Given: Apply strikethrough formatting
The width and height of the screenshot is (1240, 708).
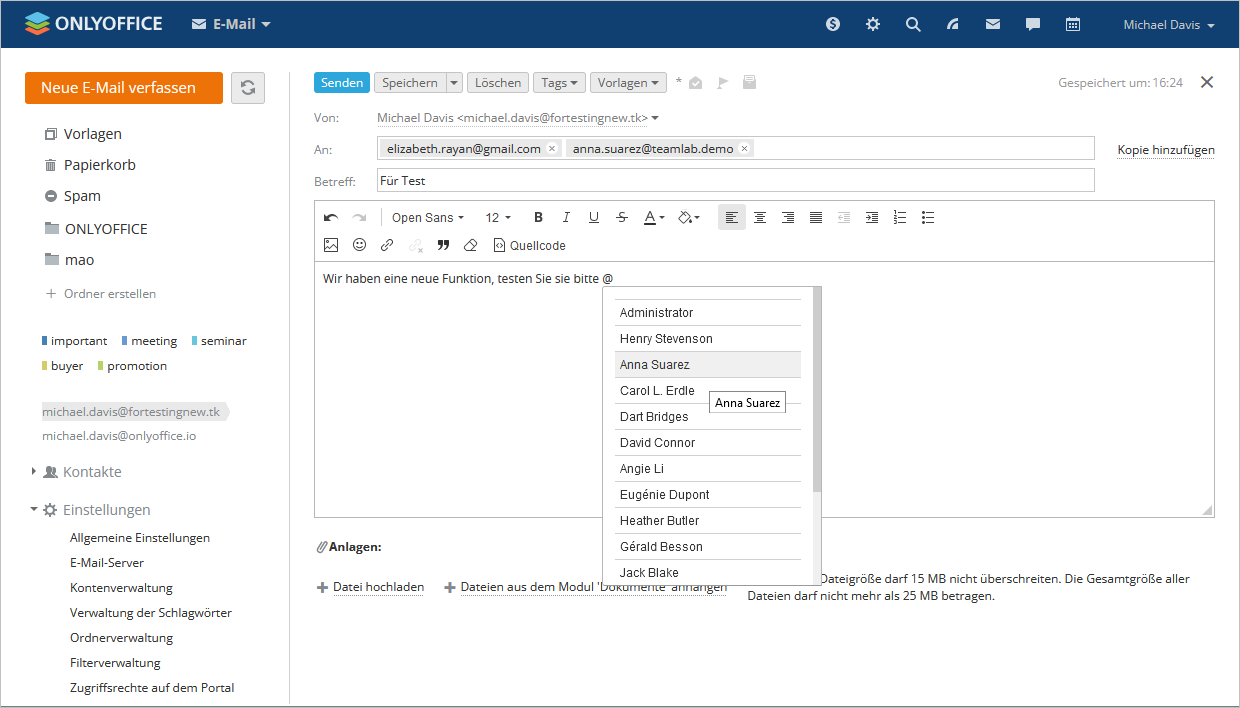Looking at the screenshot, I should click(x=622, y=218).
